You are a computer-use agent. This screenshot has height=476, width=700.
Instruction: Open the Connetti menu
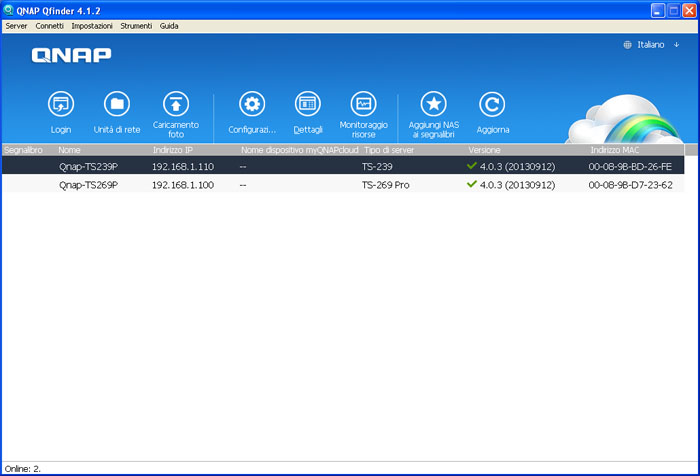49,25
